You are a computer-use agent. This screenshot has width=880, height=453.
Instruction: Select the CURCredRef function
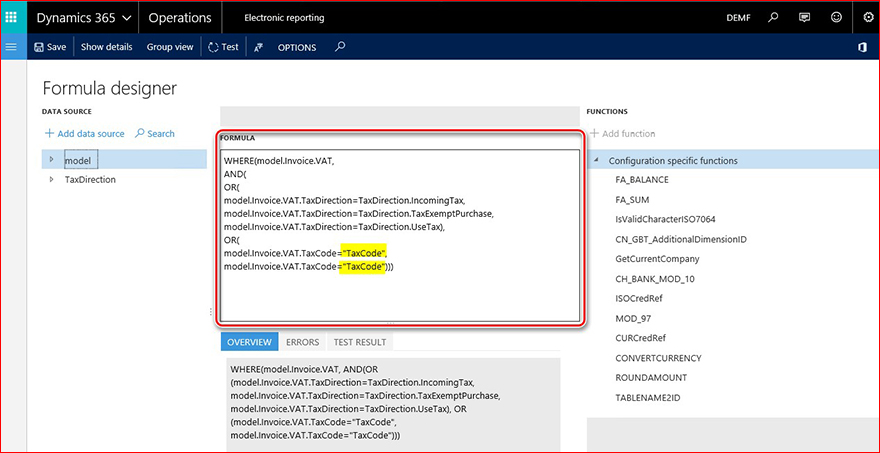pyautogui.click(x=640, y=338)
